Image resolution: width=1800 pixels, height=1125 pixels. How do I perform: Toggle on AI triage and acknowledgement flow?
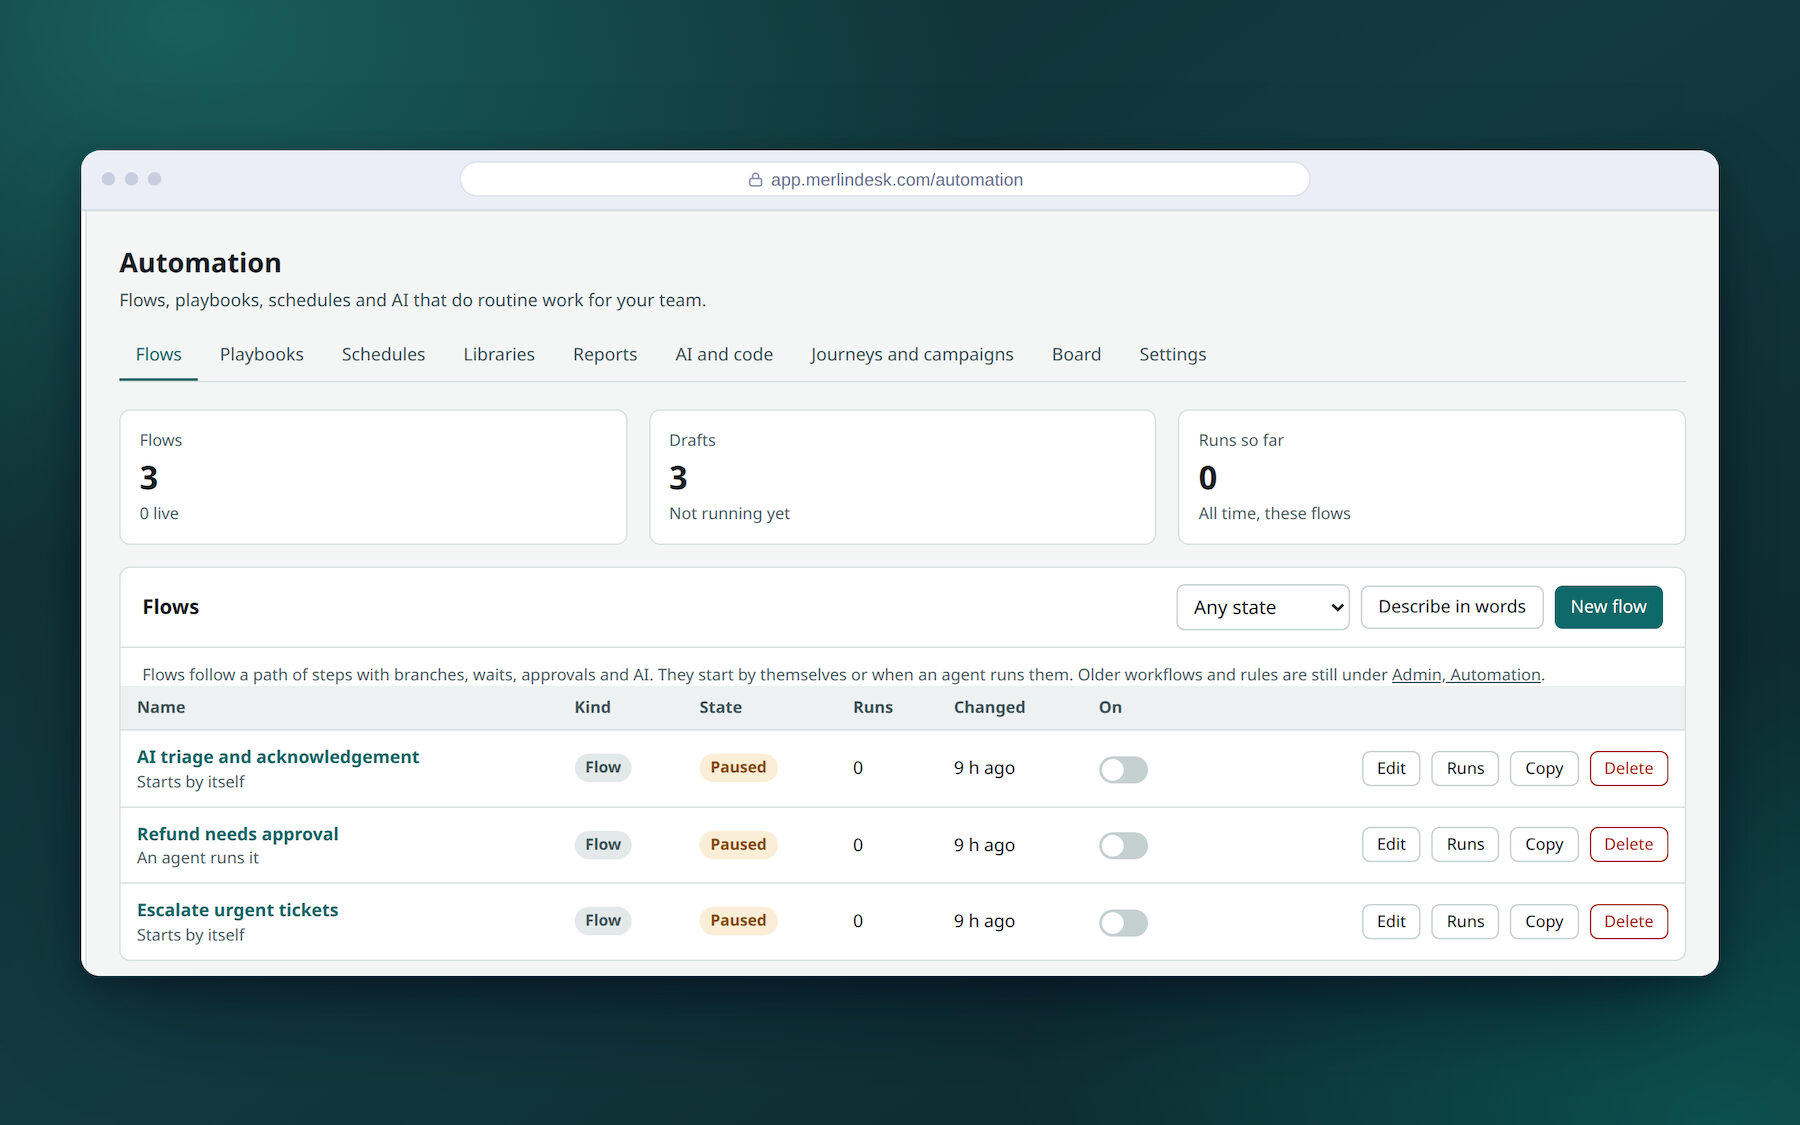1123,769
